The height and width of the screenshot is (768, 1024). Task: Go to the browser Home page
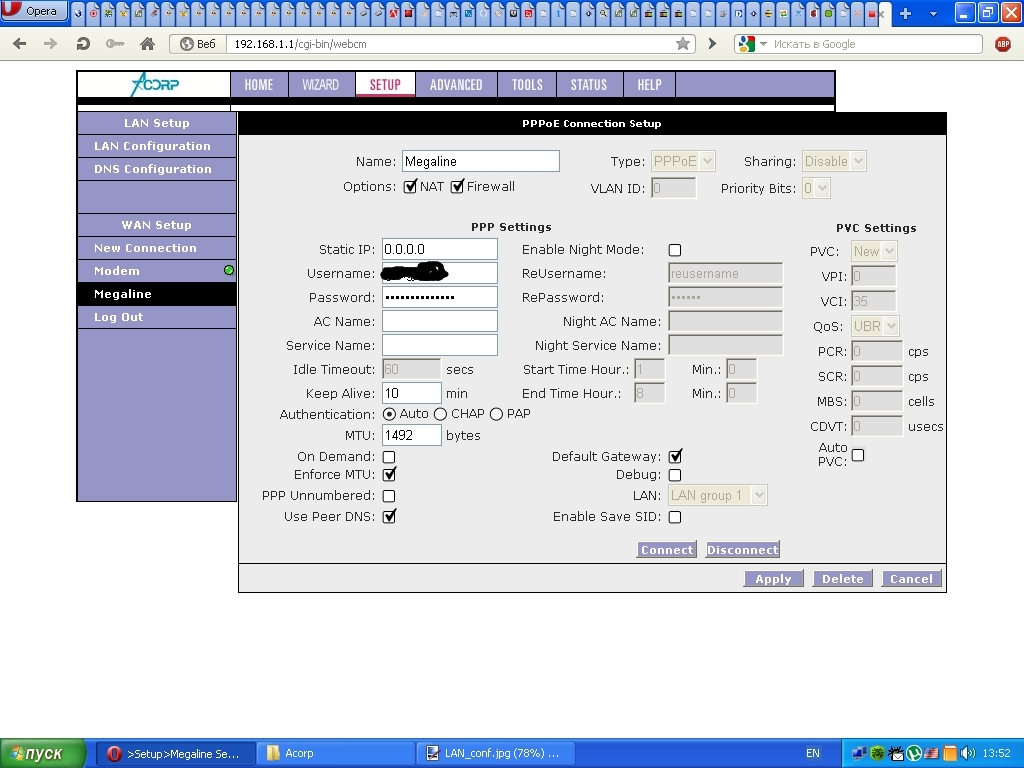coord(147,44)
